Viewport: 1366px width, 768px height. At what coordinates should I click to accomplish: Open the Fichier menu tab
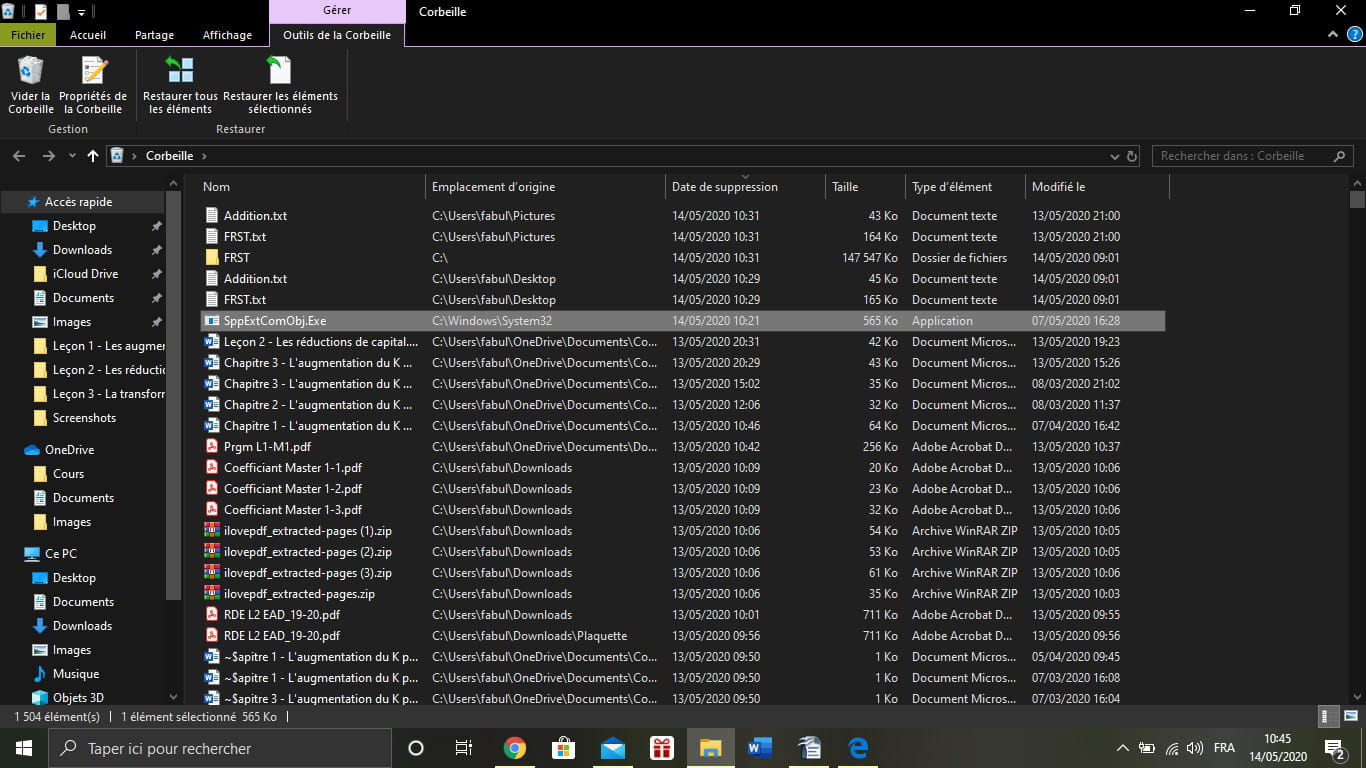click(28, 35)
